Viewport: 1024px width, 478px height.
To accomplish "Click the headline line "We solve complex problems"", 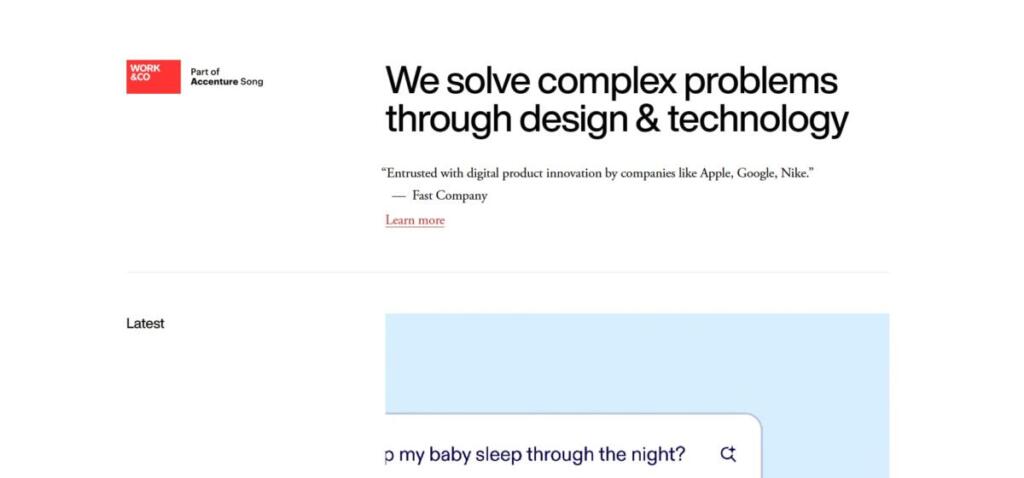I will point(611,80).
